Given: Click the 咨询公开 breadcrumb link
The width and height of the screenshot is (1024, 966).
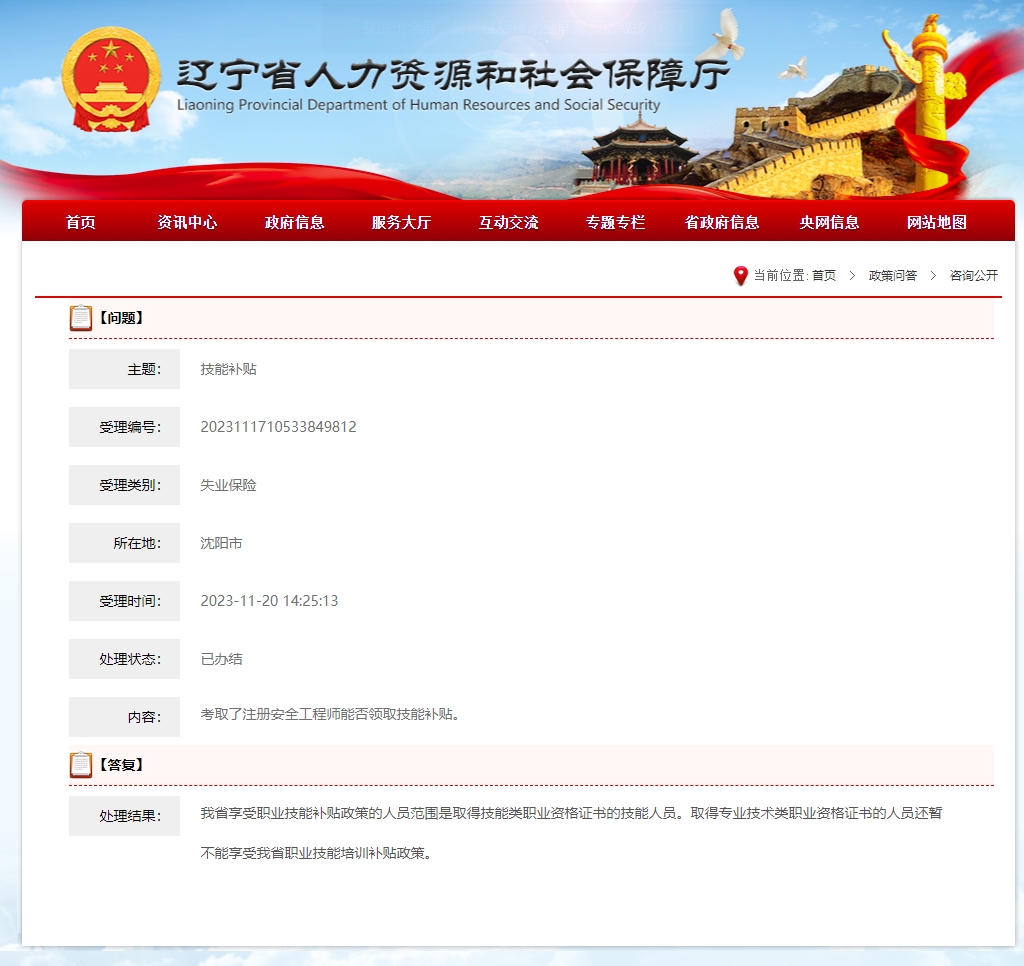Looking at the screenshot, I should [973, 276].
